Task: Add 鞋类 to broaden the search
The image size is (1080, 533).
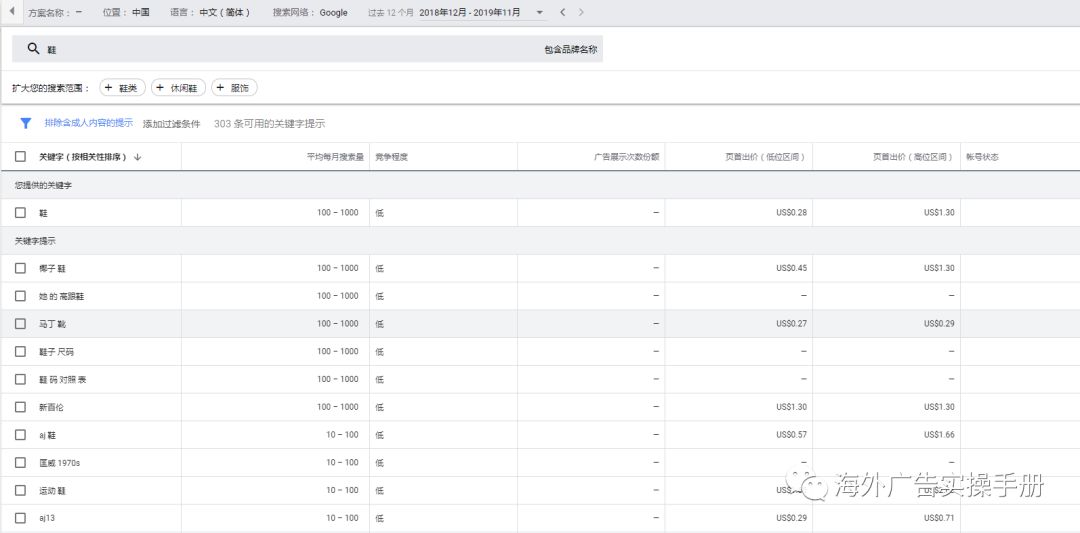Action: click(123, 87)
